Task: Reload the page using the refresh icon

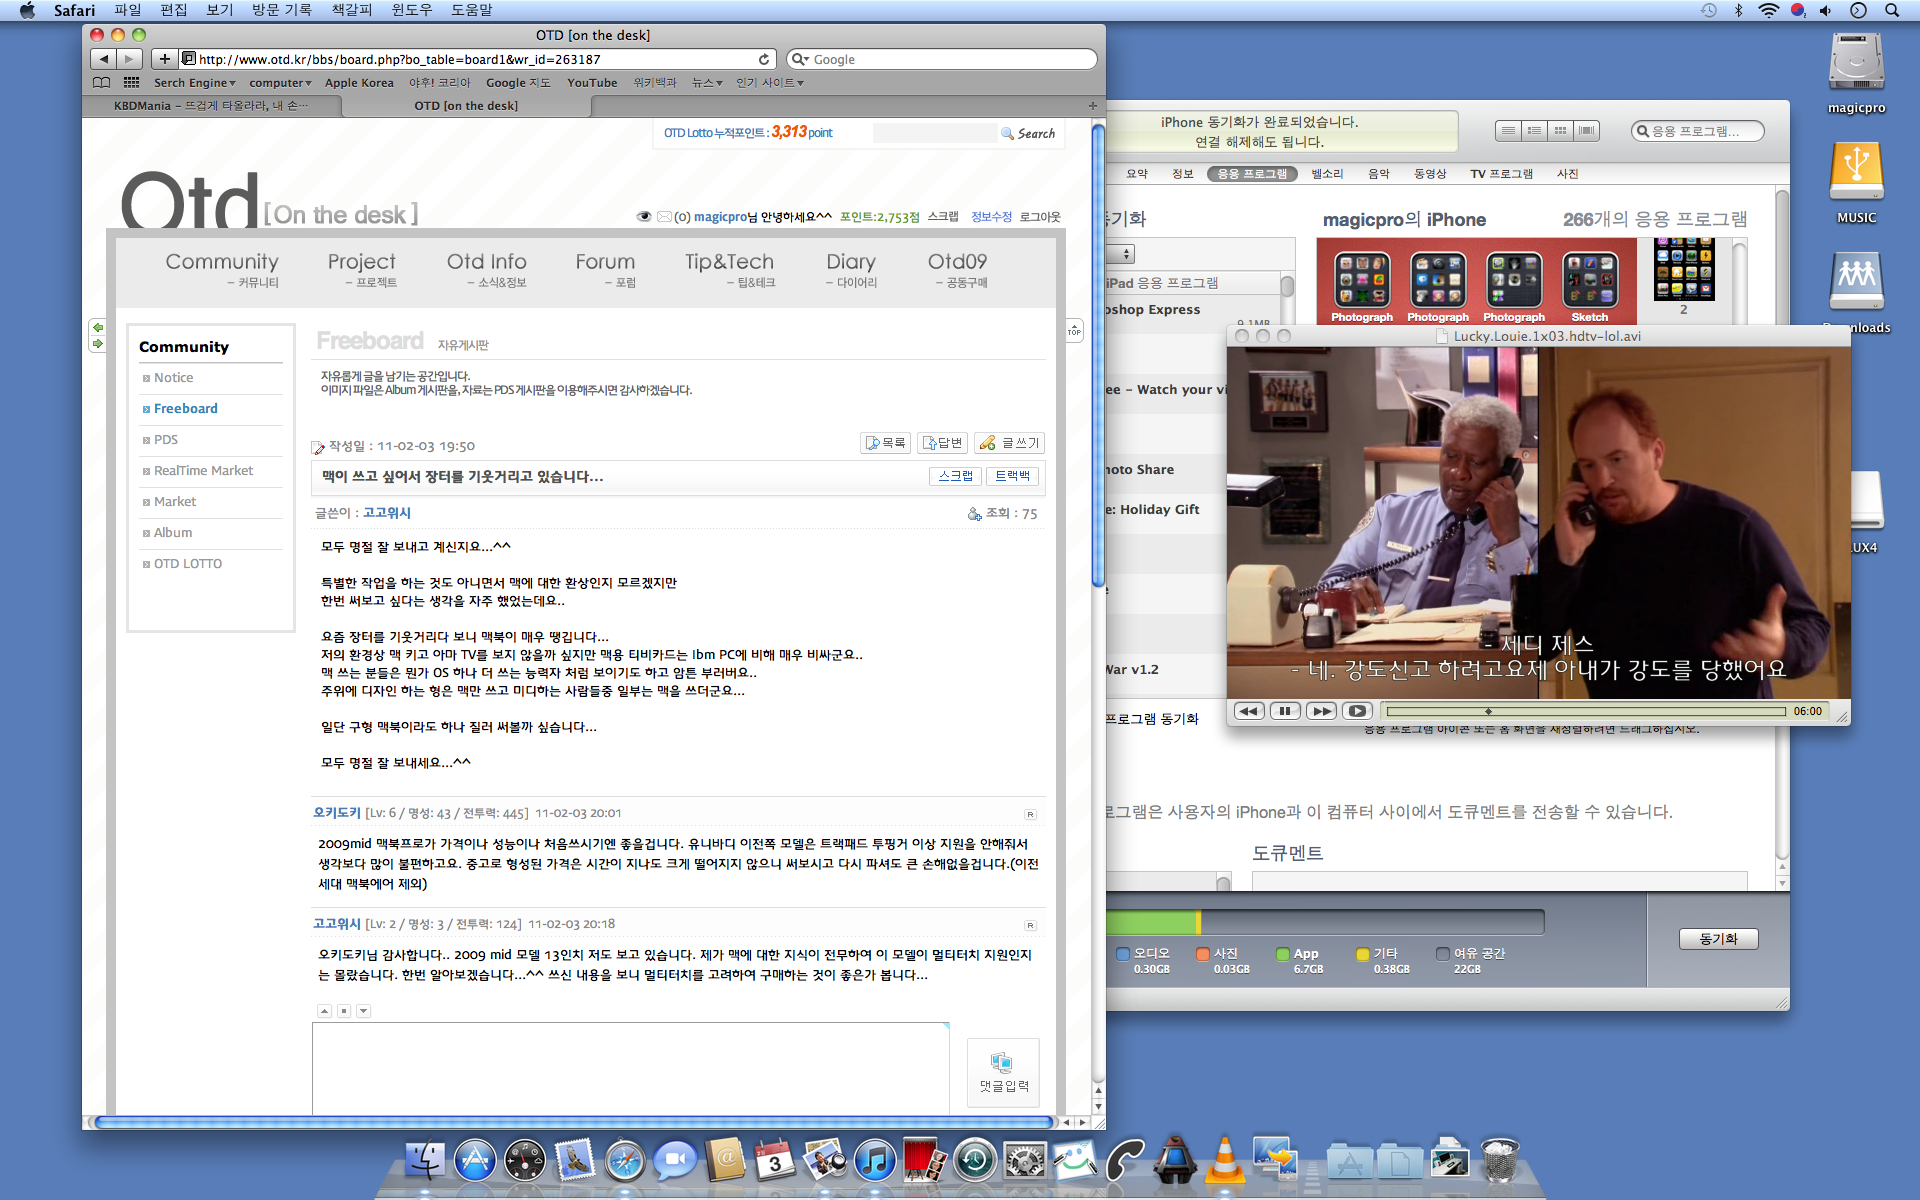Action: pyautogui.click(x=764, y=59)
